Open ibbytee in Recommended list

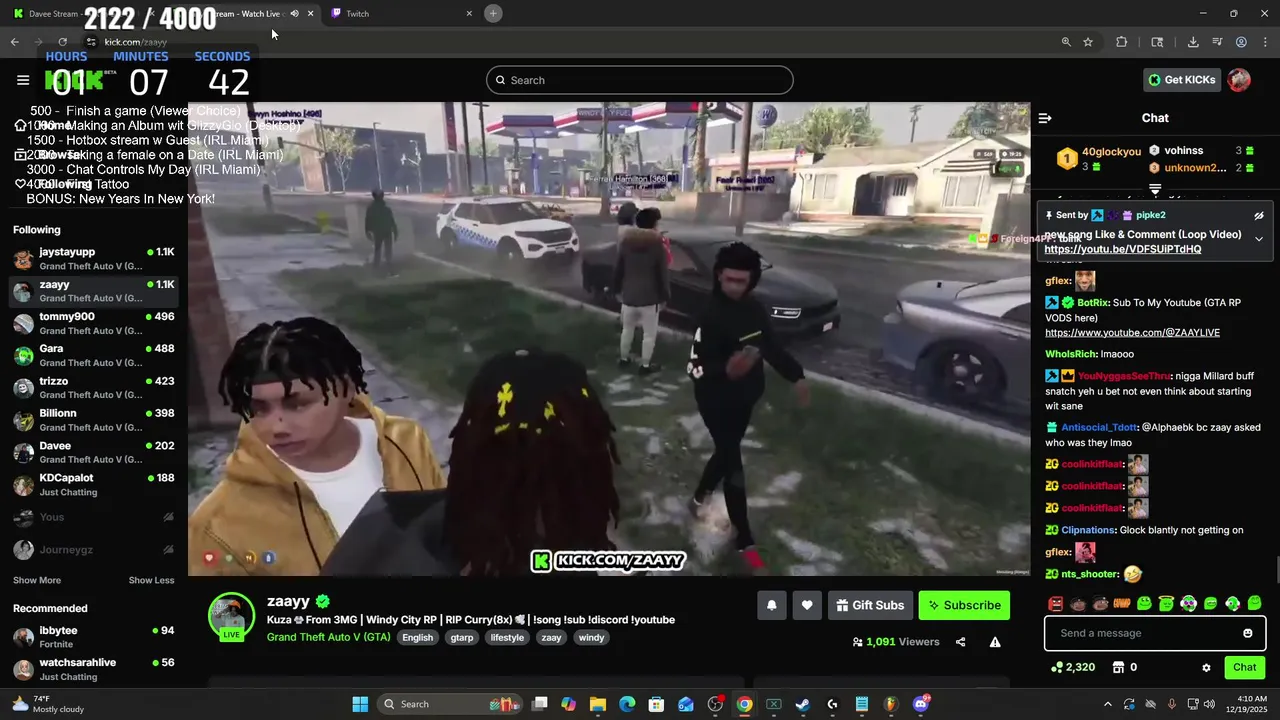tap(94, 637)
